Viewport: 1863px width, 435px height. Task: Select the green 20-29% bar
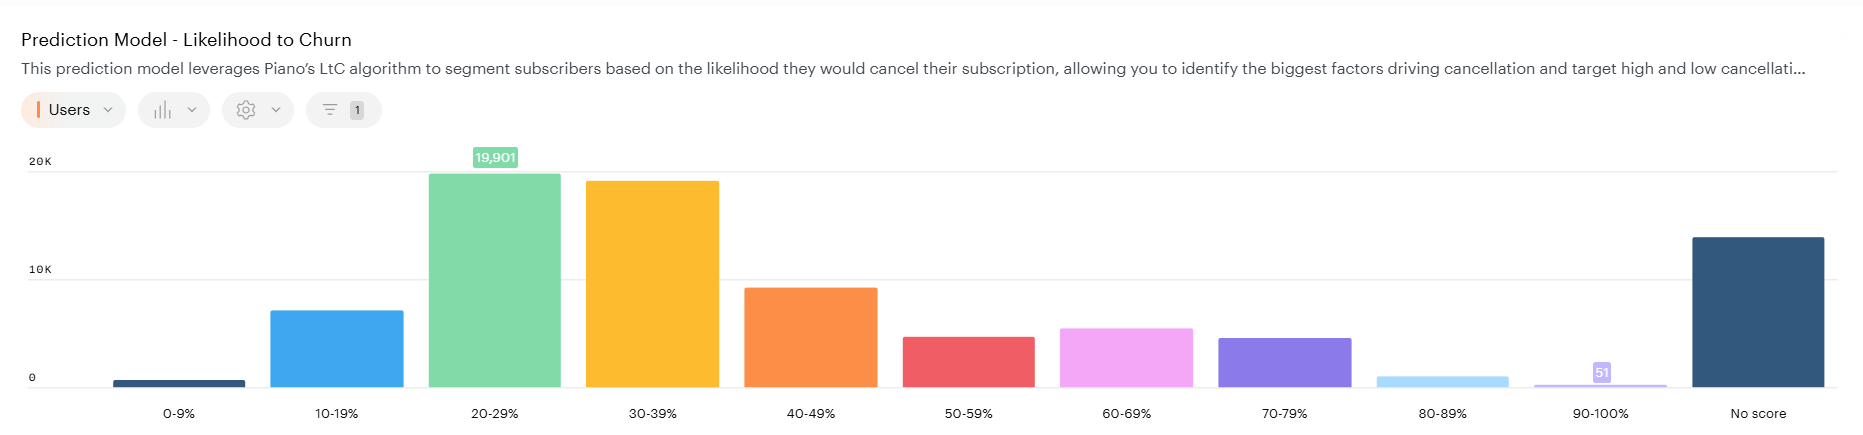pyautogui.click(x=495, y=281)
